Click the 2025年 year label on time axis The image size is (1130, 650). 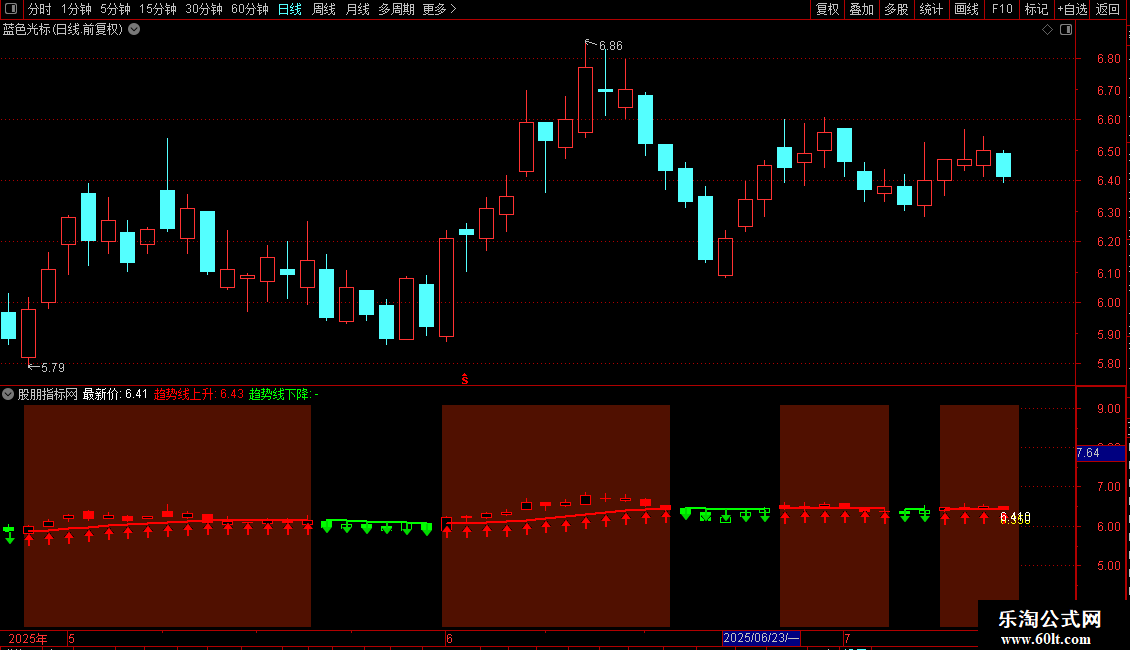coord(27,639)
